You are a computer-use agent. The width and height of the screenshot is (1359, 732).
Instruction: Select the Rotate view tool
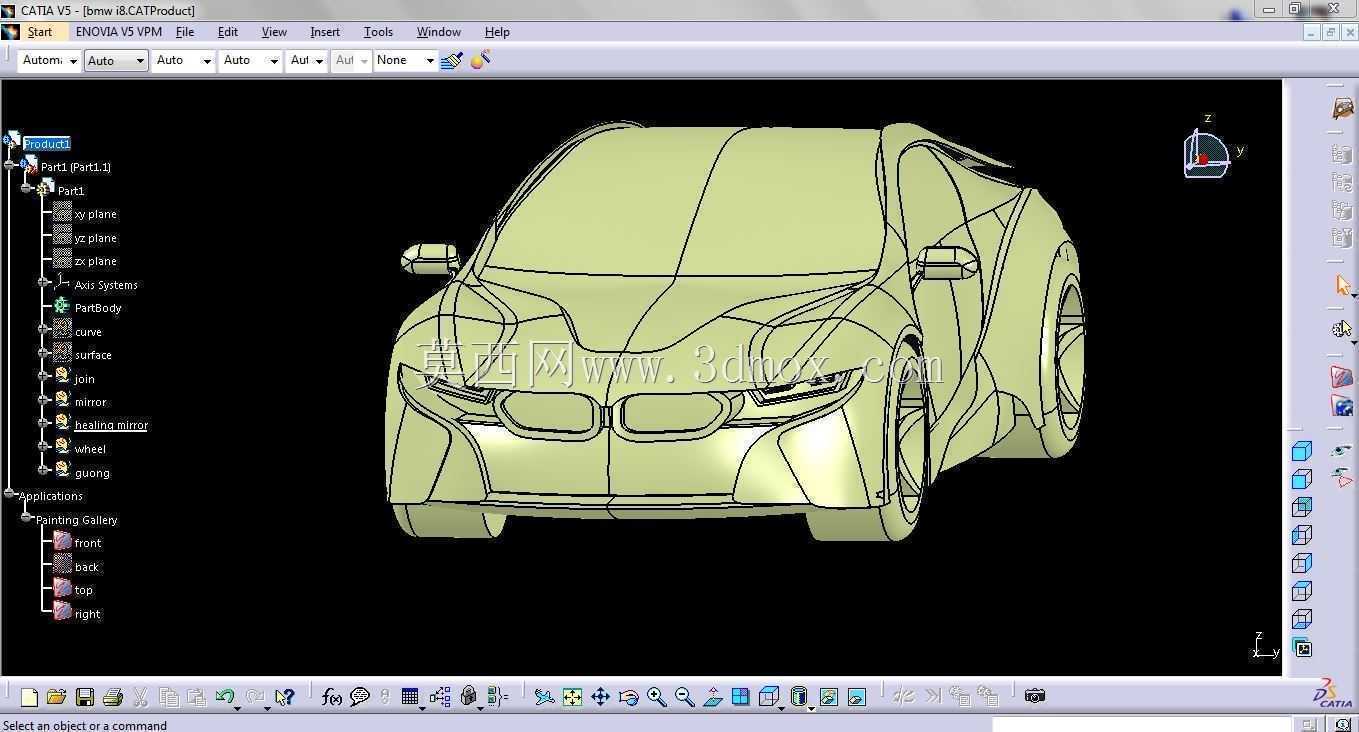[x=629, y=697]
